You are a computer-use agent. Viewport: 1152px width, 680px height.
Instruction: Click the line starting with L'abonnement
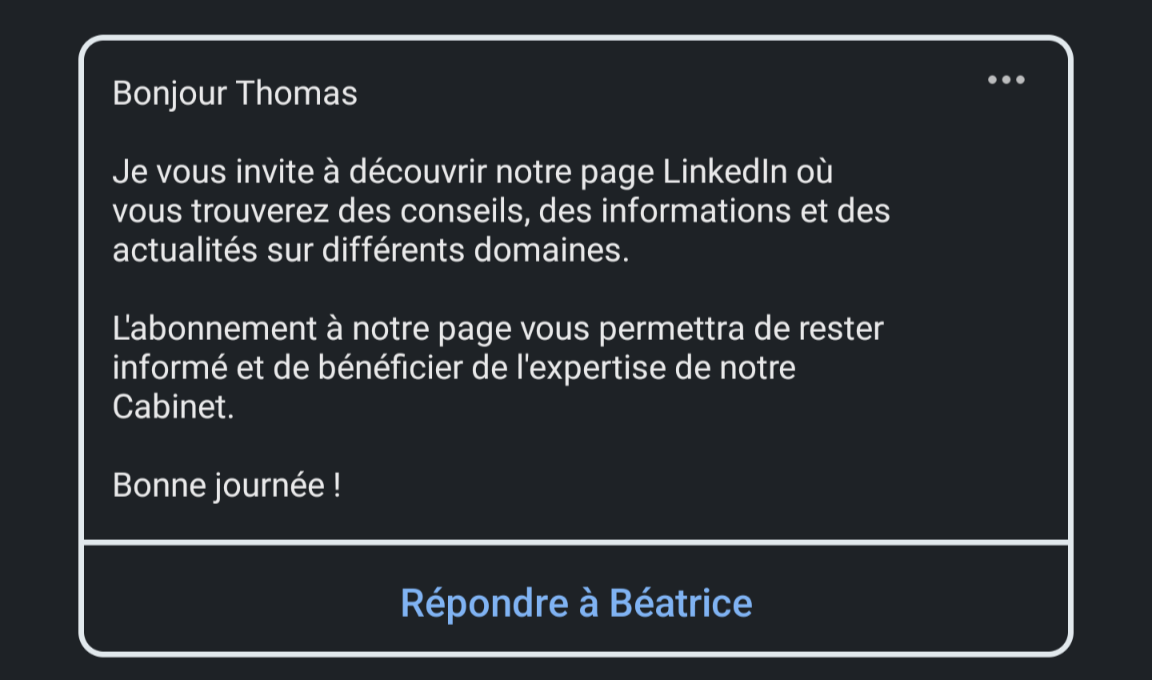point(498,329)
